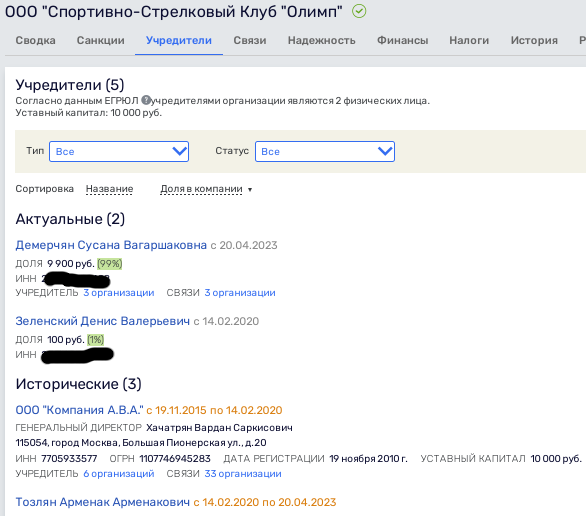Screen dimensions: 586x516
Task: Click the green verified checkmark icon
Action: click(x=359, y=11)
